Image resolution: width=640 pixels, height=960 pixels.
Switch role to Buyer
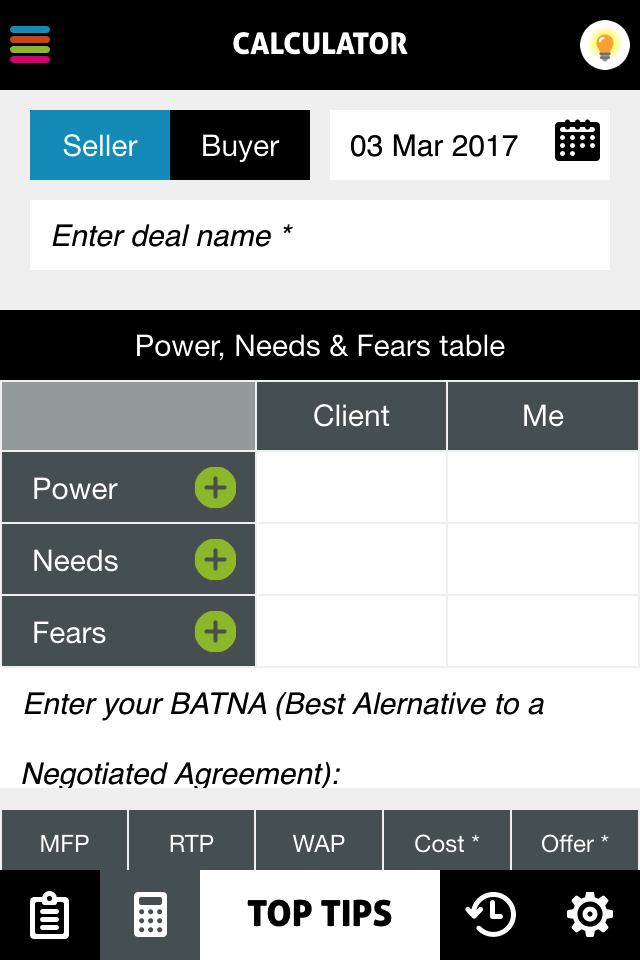click(x=240, y=145)
